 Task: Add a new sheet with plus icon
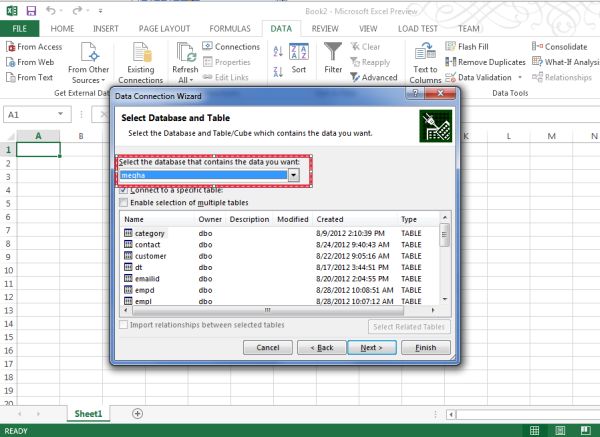(x=137, y=414)
